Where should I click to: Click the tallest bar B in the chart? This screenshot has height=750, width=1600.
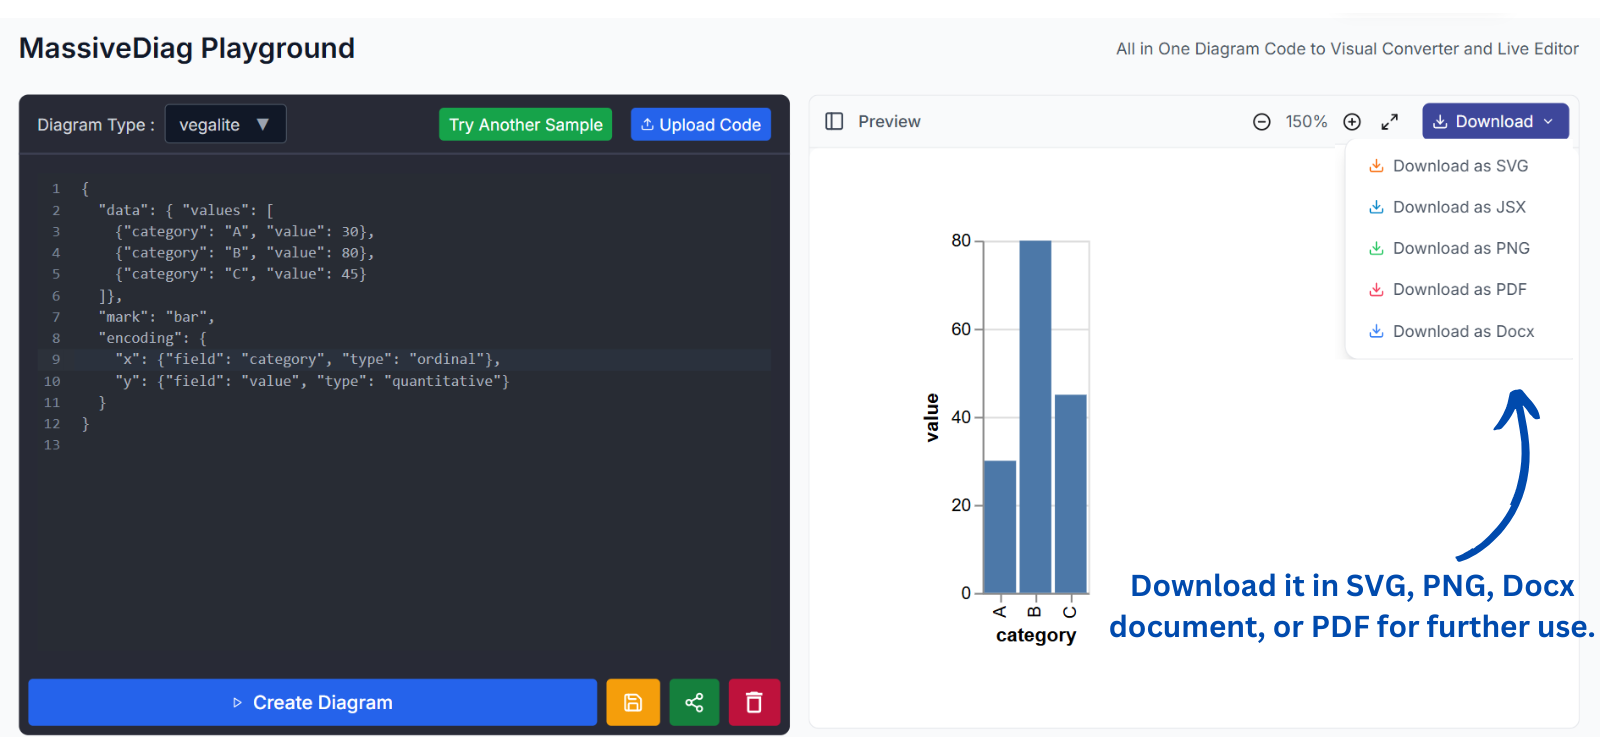coord(1035,416)
